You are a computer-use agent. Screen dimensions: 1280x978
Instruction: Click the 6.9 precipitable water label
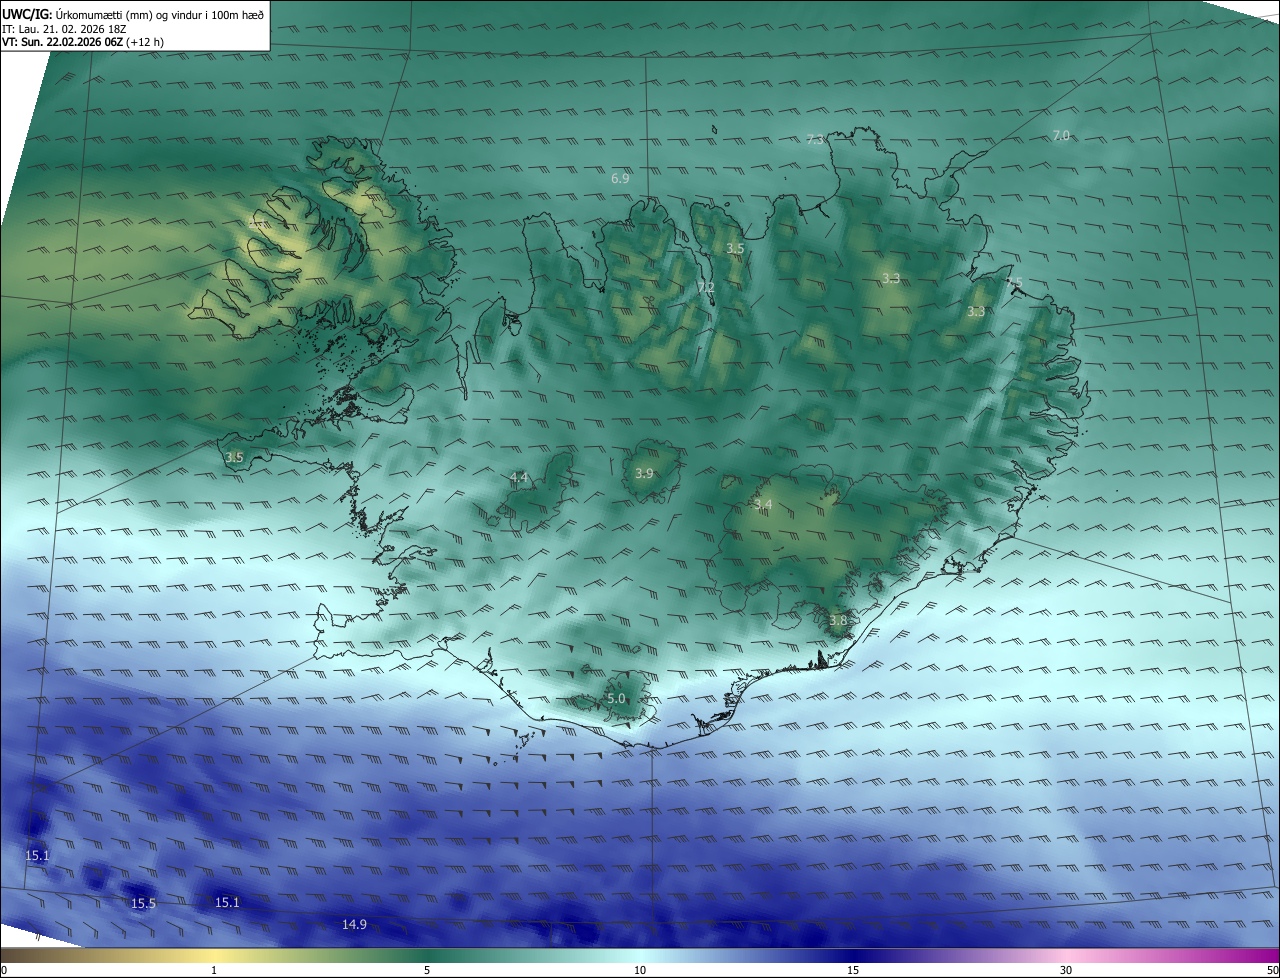620,178
